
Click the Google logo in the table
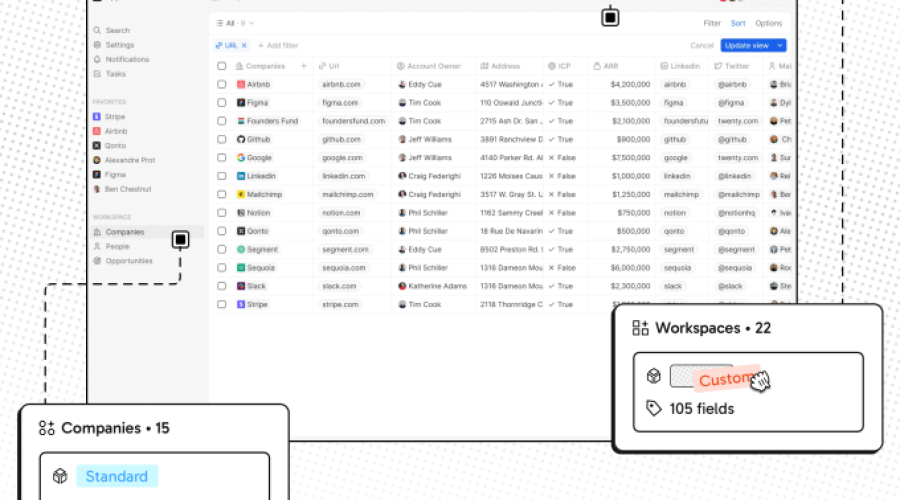point(241,158)
